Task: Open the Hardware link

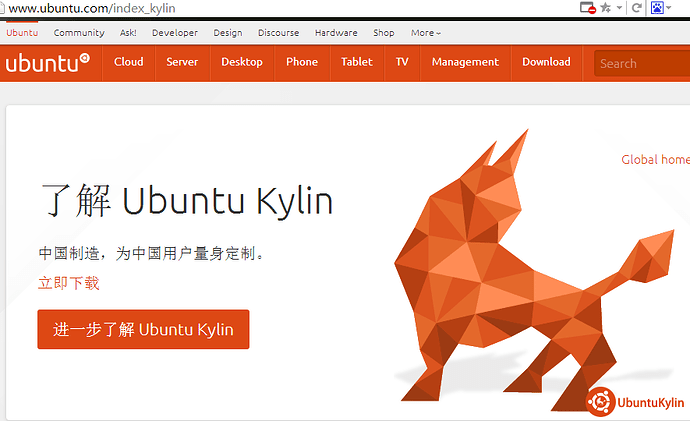Action: click(336, 33)
